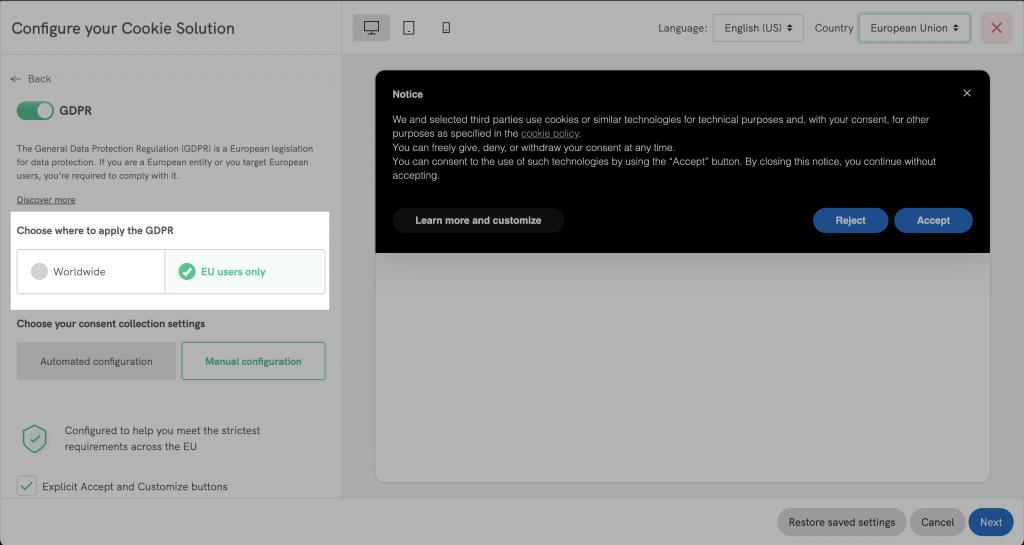Screen dimensions: 1024x545
Task: Open the Discover more link
Action: (x=46, y=200)
